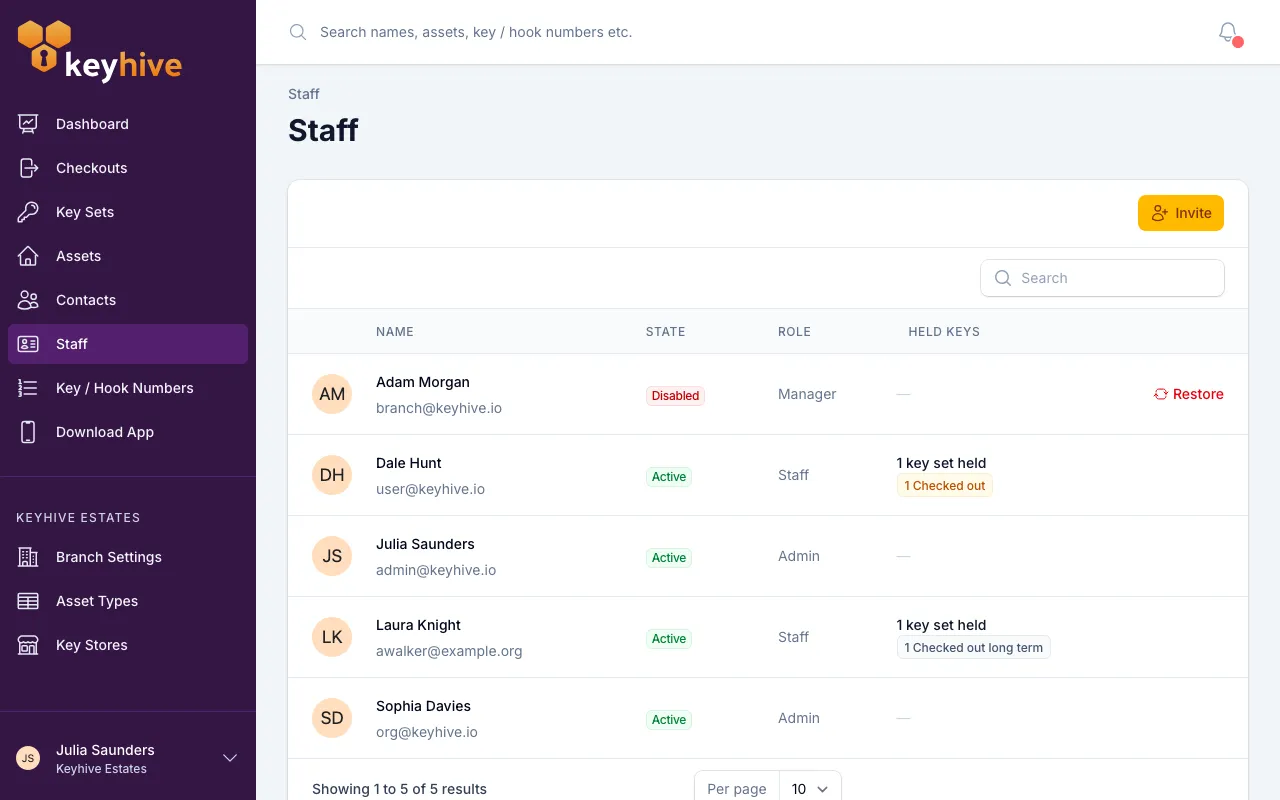
Task: Select Key / Hook Numbers menu item
Action: 128,388
